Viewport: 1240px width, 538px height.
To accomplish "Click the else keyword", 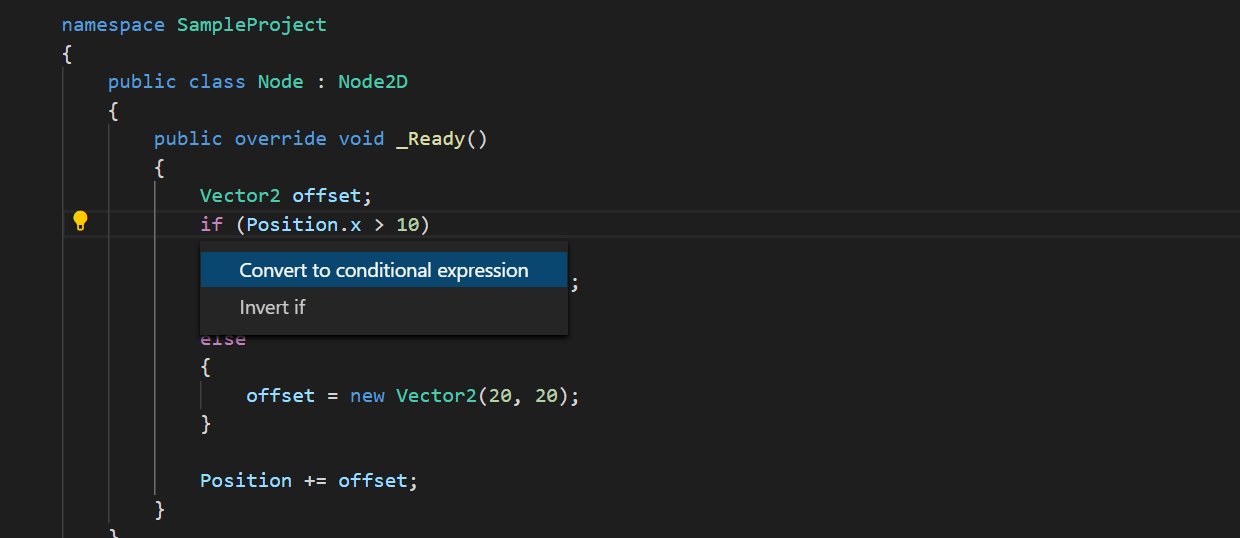I will (x=223, y=340).
